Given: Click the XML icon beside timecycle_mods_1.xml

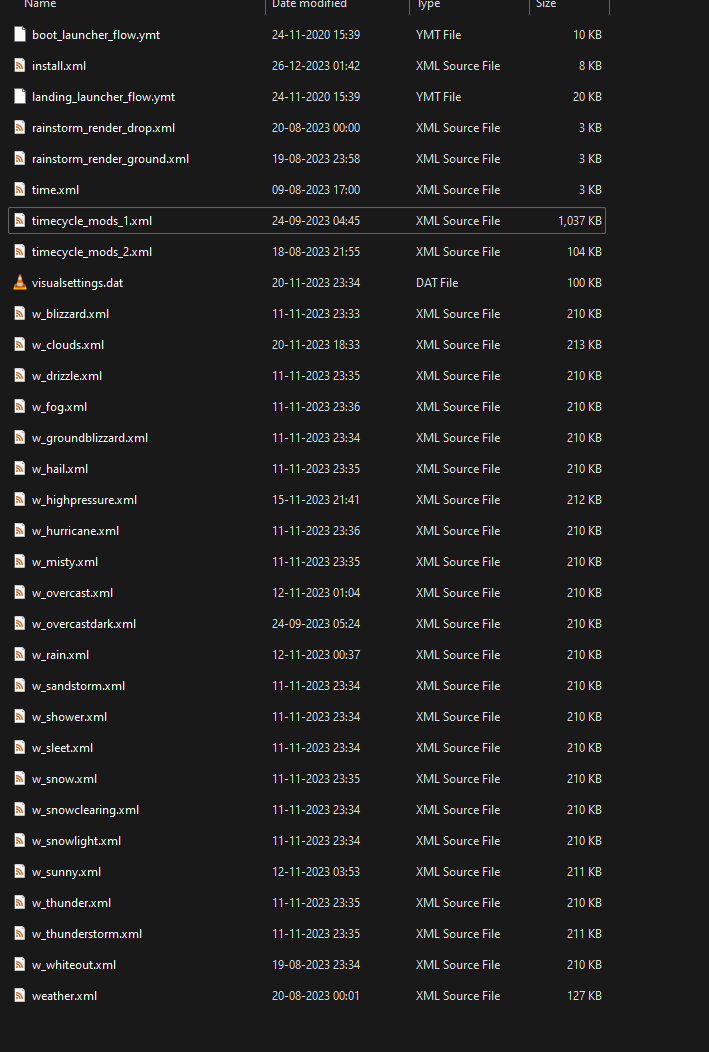Looking at the screenshot, I should [x=20, y=221].
